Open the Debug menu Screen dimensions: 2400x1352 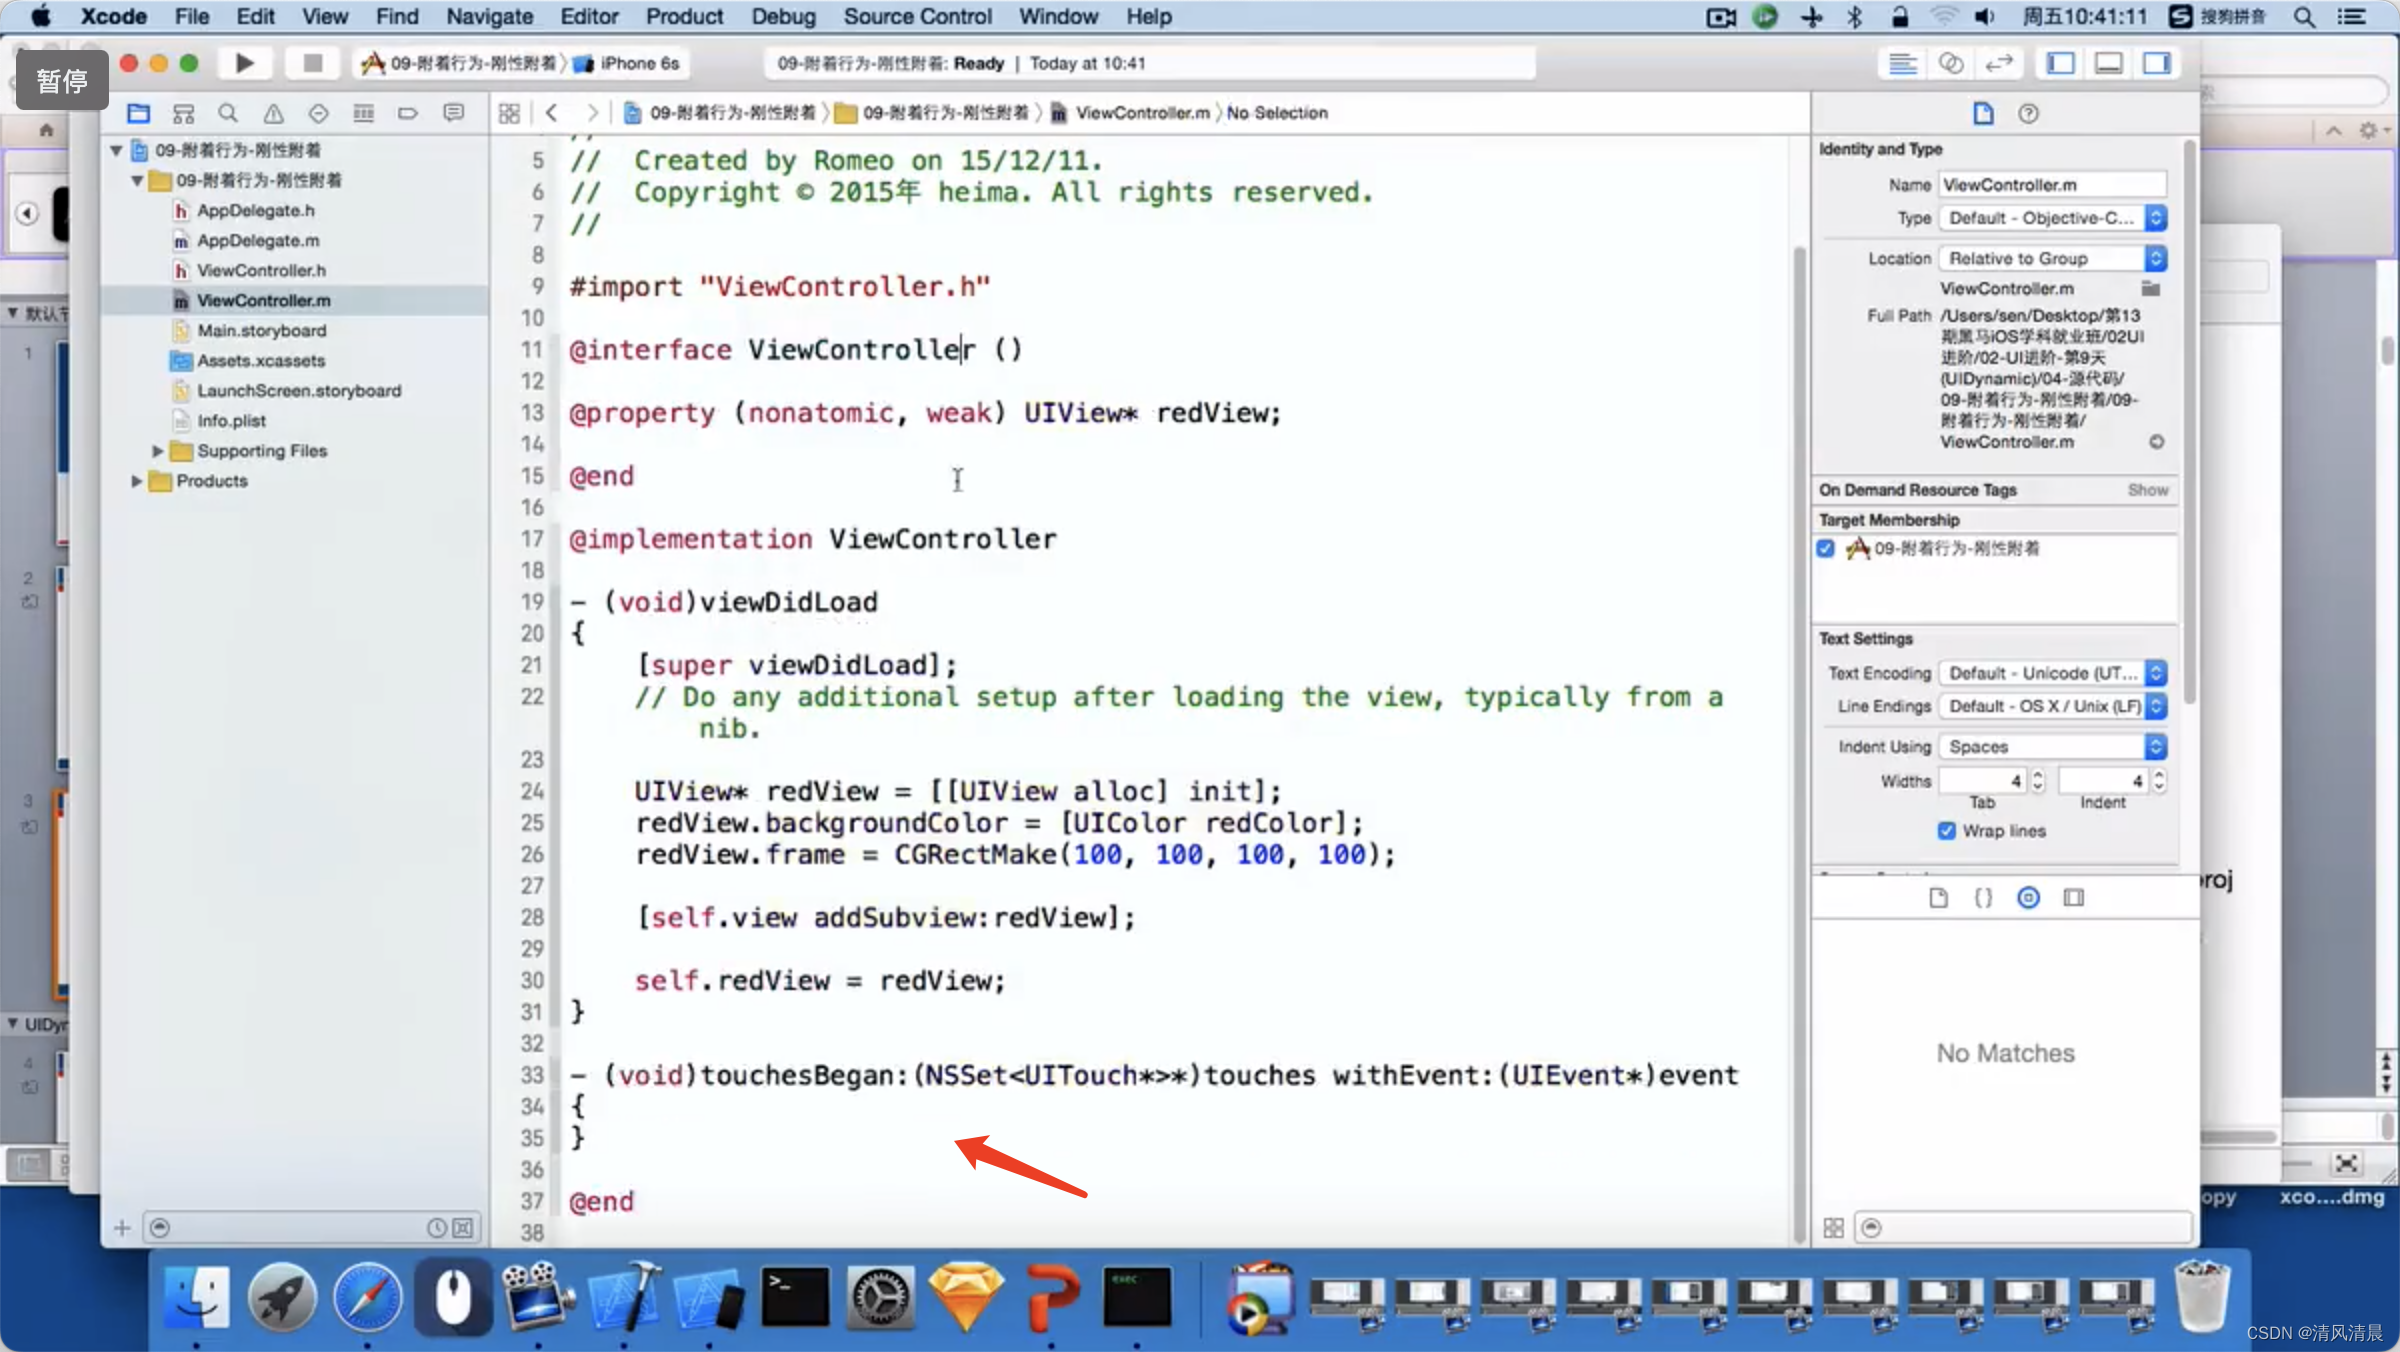[783, 16]
